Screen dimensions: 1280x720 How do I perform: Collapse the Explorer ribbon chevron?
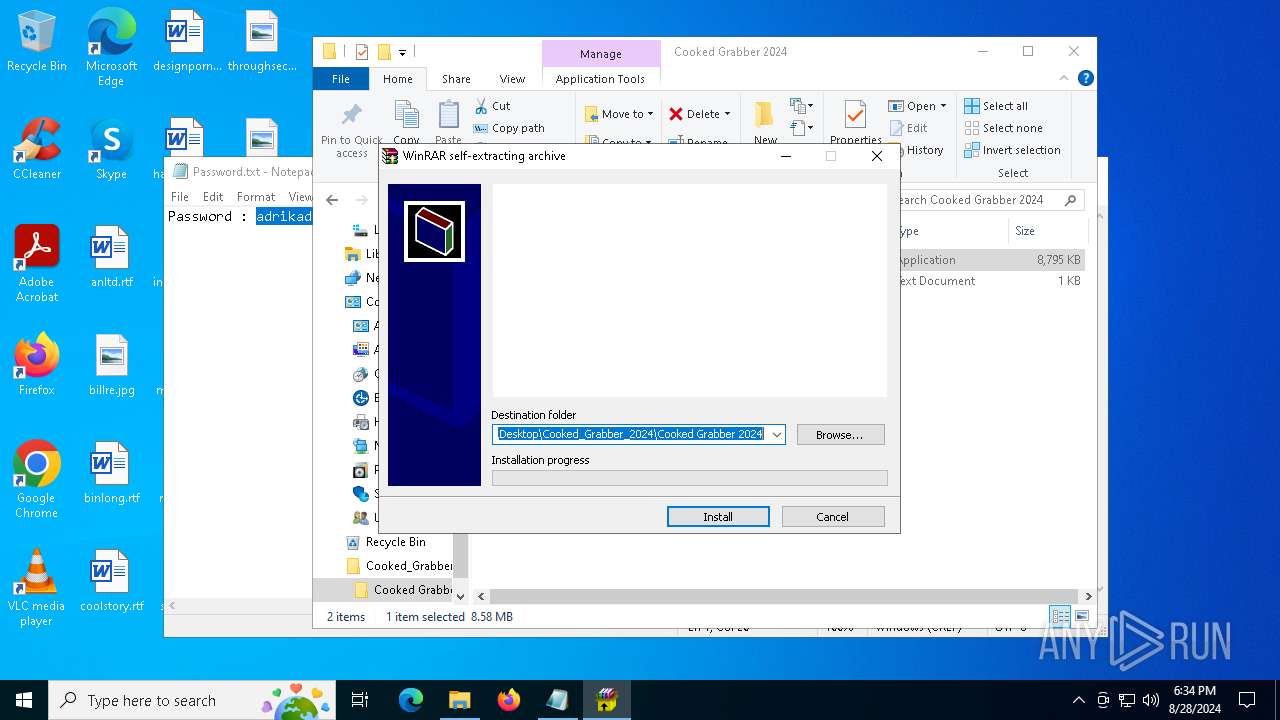[1065, 78]
